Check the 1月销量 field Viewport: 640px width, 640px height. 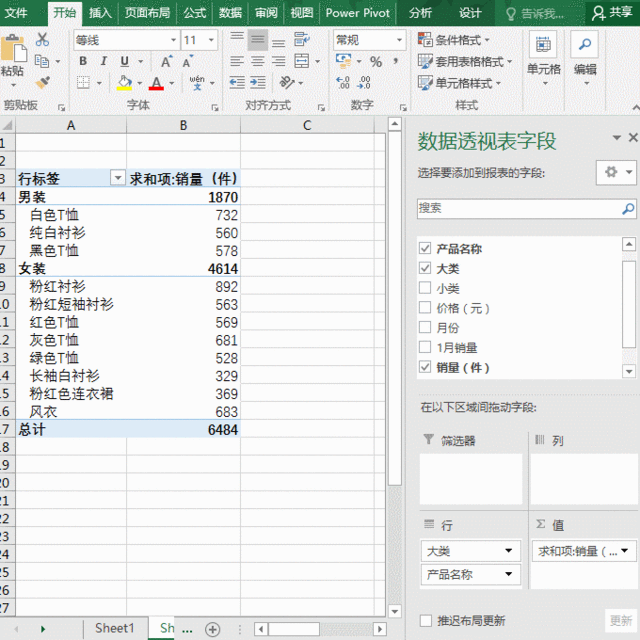pyautogui.click(x=425, y=347)
